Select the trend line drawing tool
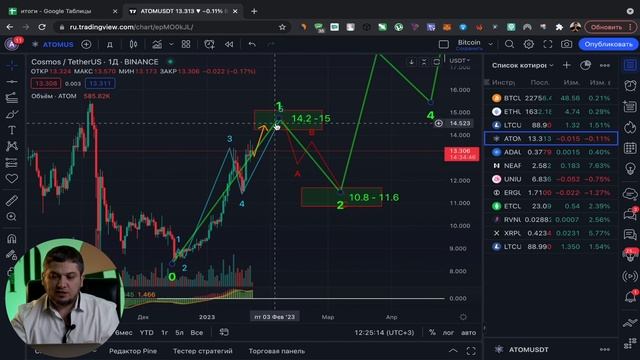This screenshot has height=360, width=640. pyautogui.click(x=12, y=82)
